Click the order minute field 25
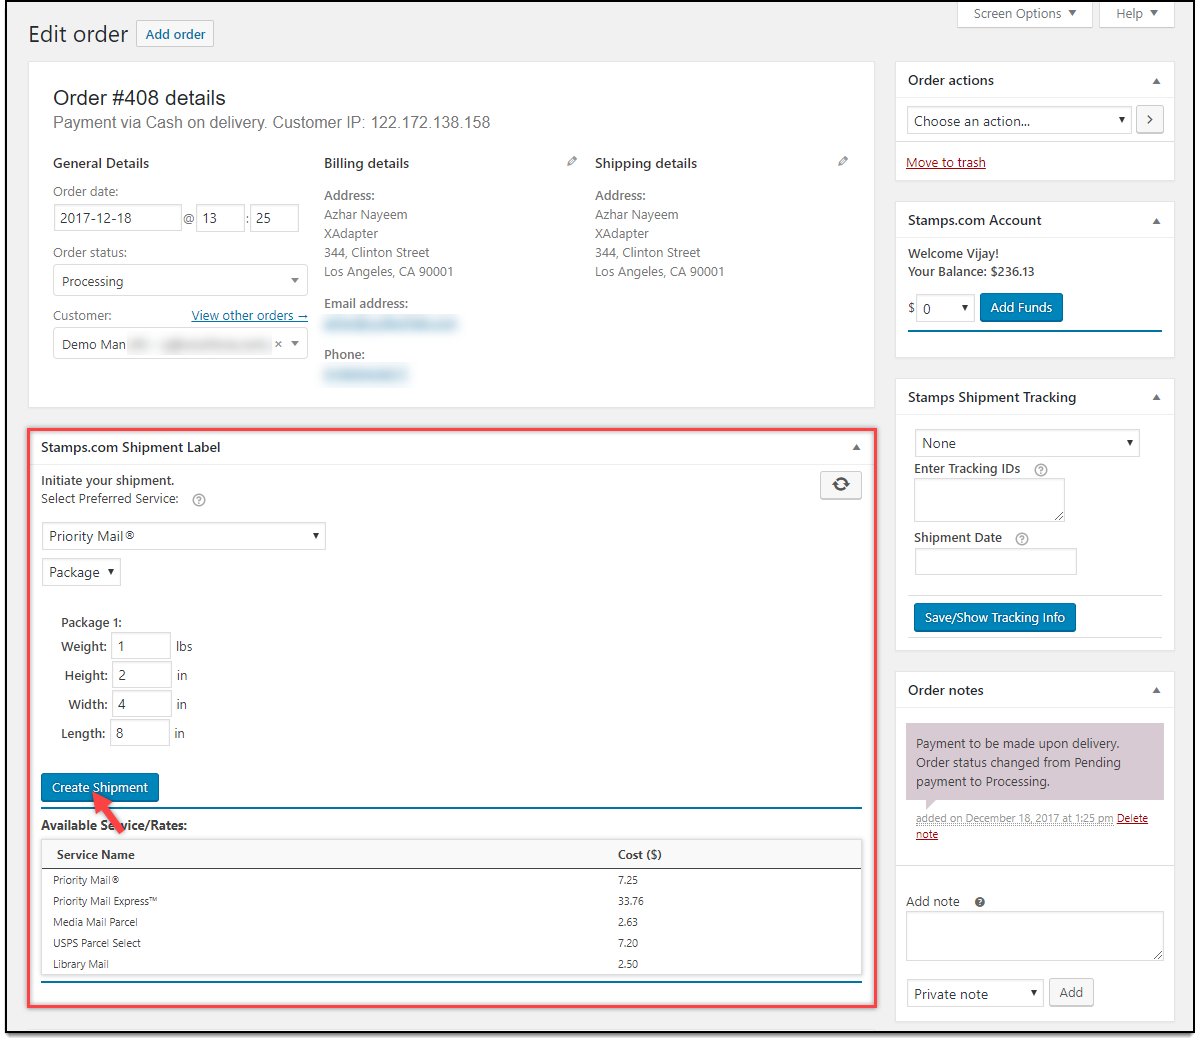This screenshot has height=1043, width=1200. point(274,218)
